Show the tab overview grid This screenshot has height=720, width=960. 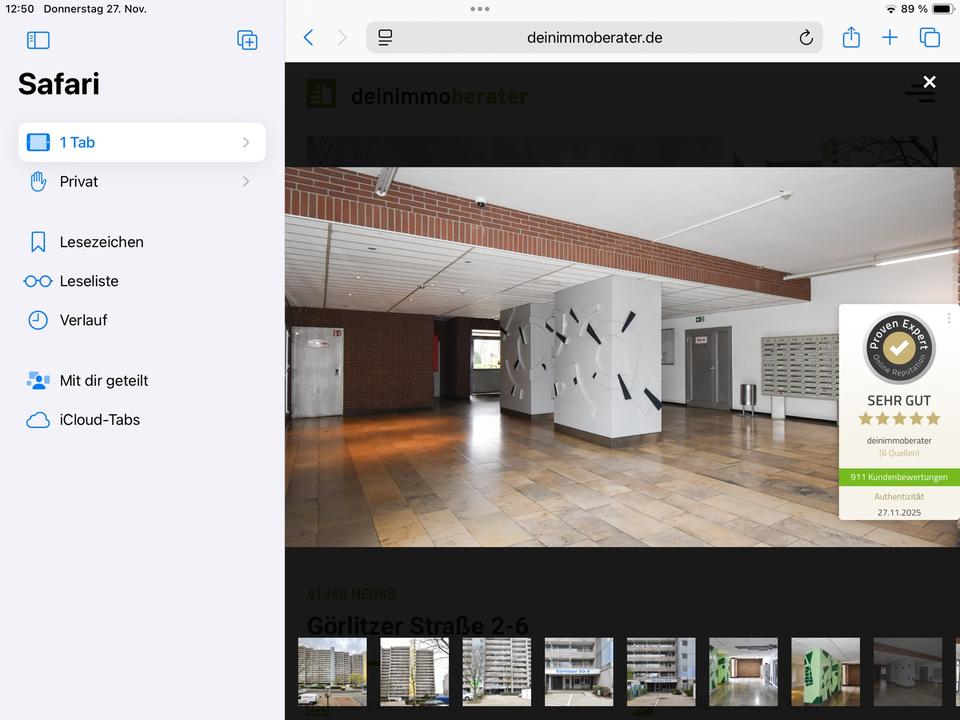click(x=930, y=37)
